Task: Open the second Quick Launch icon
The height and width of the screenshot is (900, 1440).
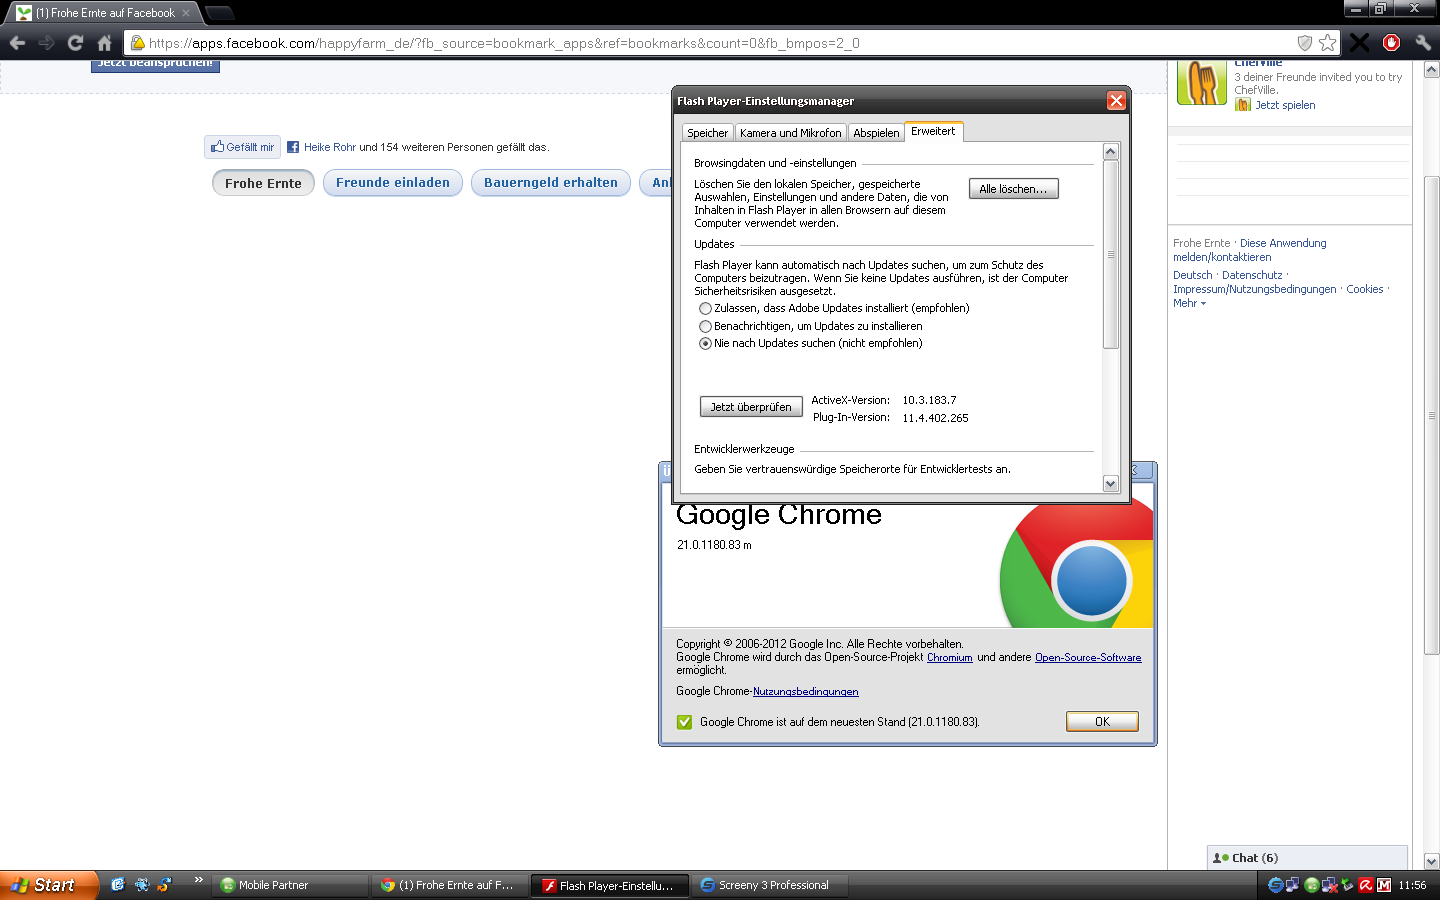Action: [x=141, y=885]
